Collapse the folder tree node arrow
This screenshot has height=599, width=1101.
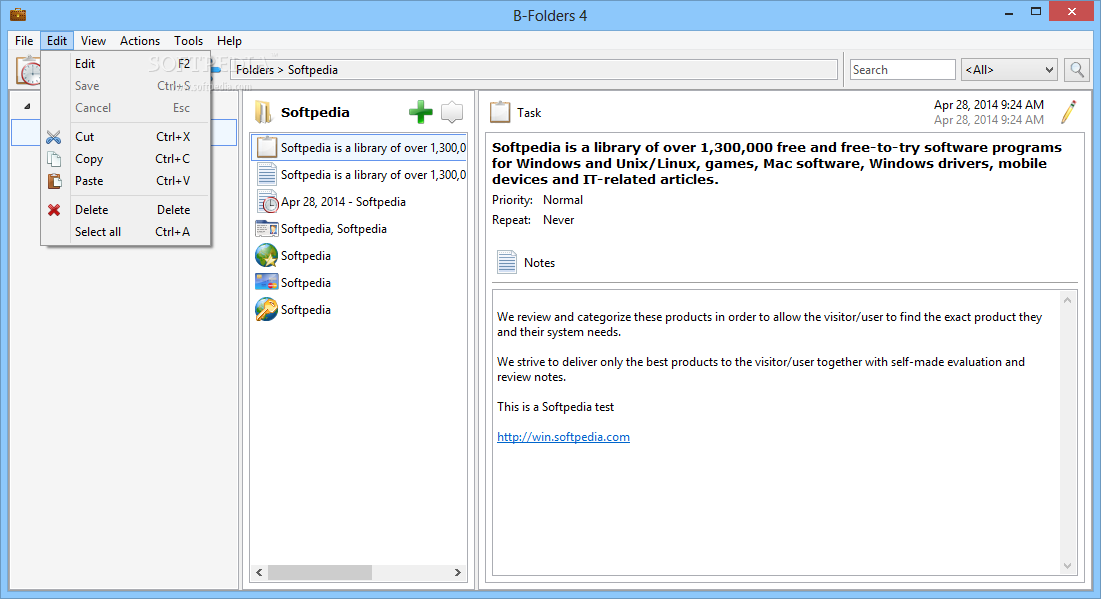click(x=27, y=106)
